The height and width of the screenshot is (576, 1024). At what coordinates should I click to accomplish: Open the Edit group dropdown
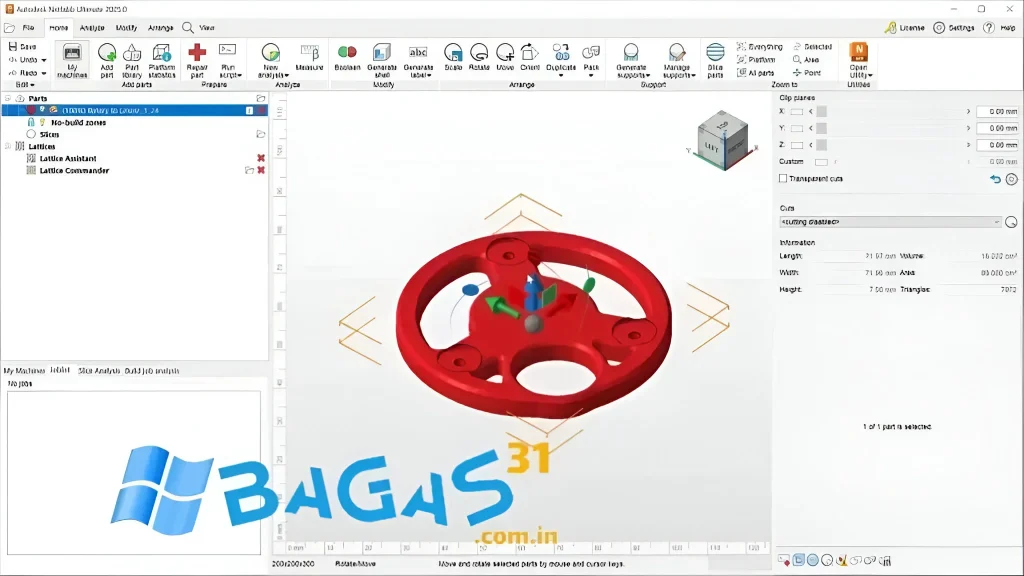pyautogui.click(x=25, y=84)
